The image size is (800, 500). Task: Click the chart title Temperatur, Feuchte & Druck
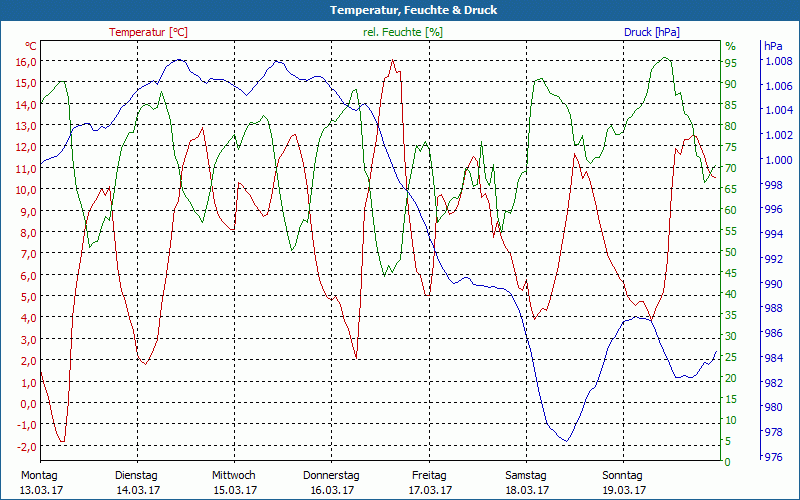[x=399, y=10]
